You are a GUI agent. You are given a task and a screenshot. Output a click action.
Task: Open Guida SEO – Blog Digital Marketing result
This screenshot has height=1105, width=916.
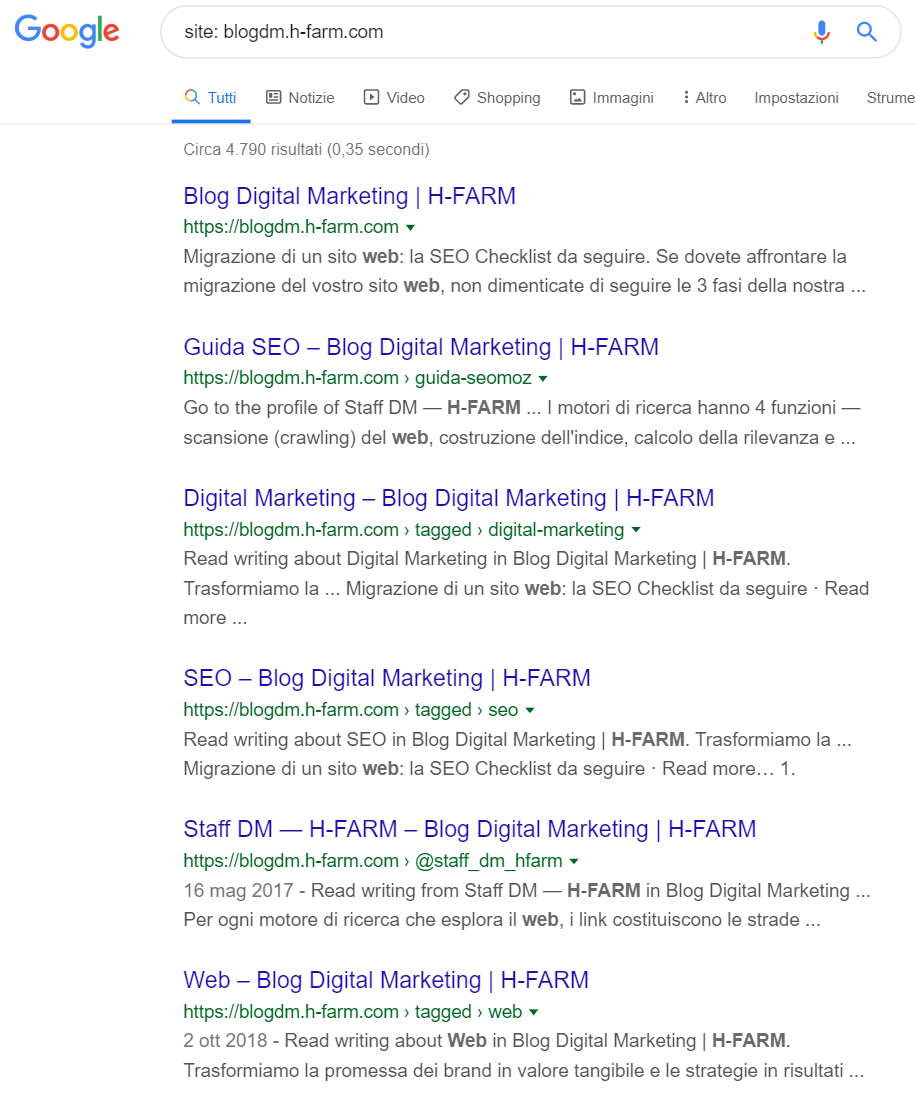tap(421, 347)
